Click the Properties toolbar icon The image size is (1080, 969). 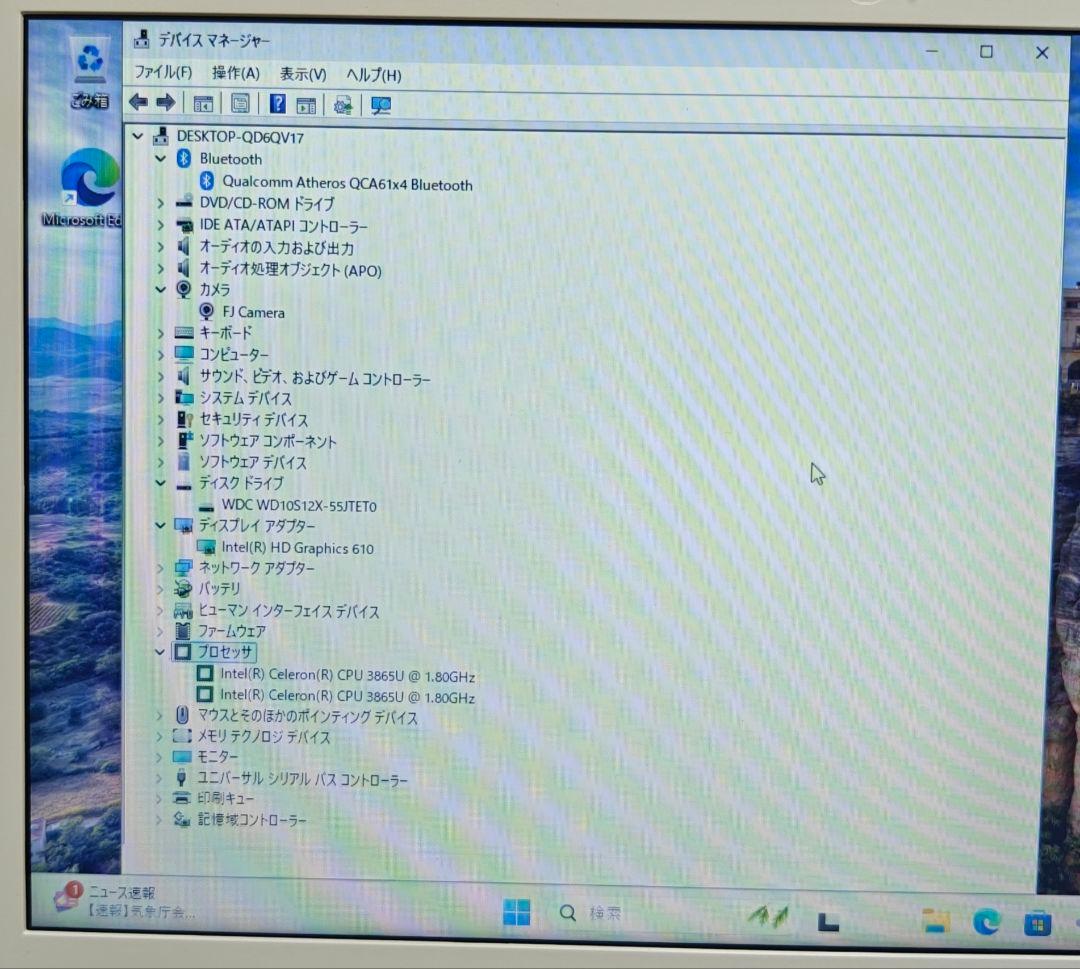pyautogui.click(x=240, y=104)
